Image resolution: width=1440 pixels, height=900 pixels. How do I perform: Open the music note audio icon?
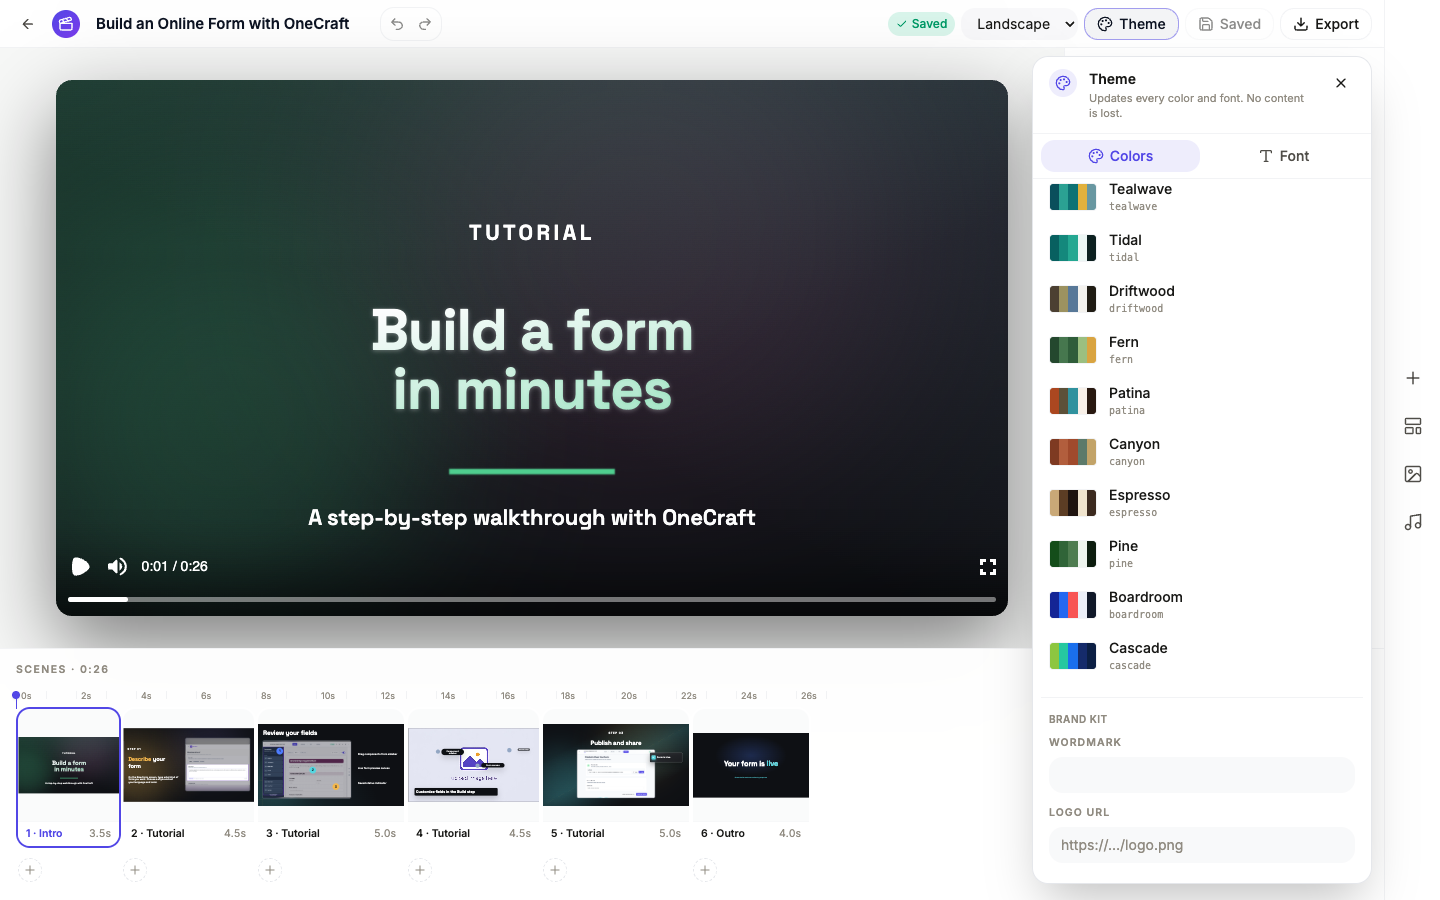[1413, 522]
